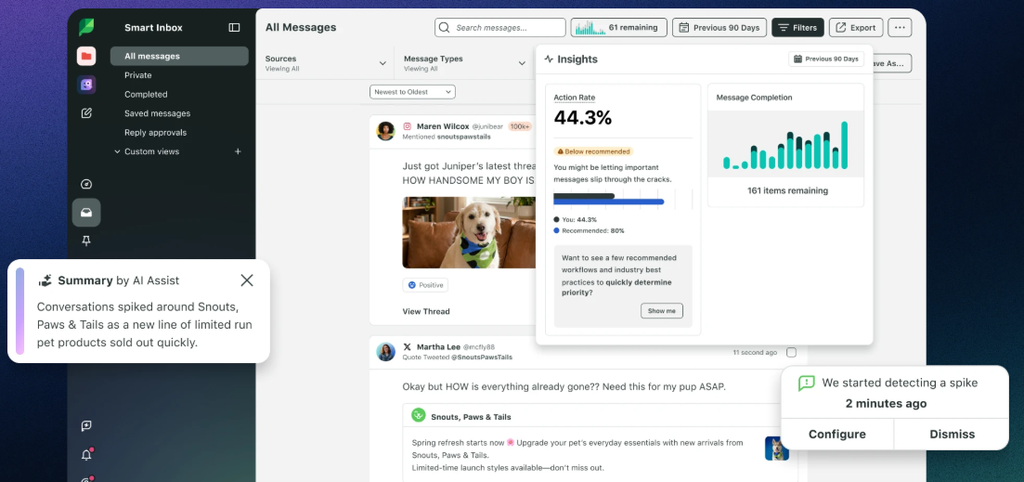Check the box on Martha Lee's message
Screen dimensions: 1024x482
coord(791,353)
